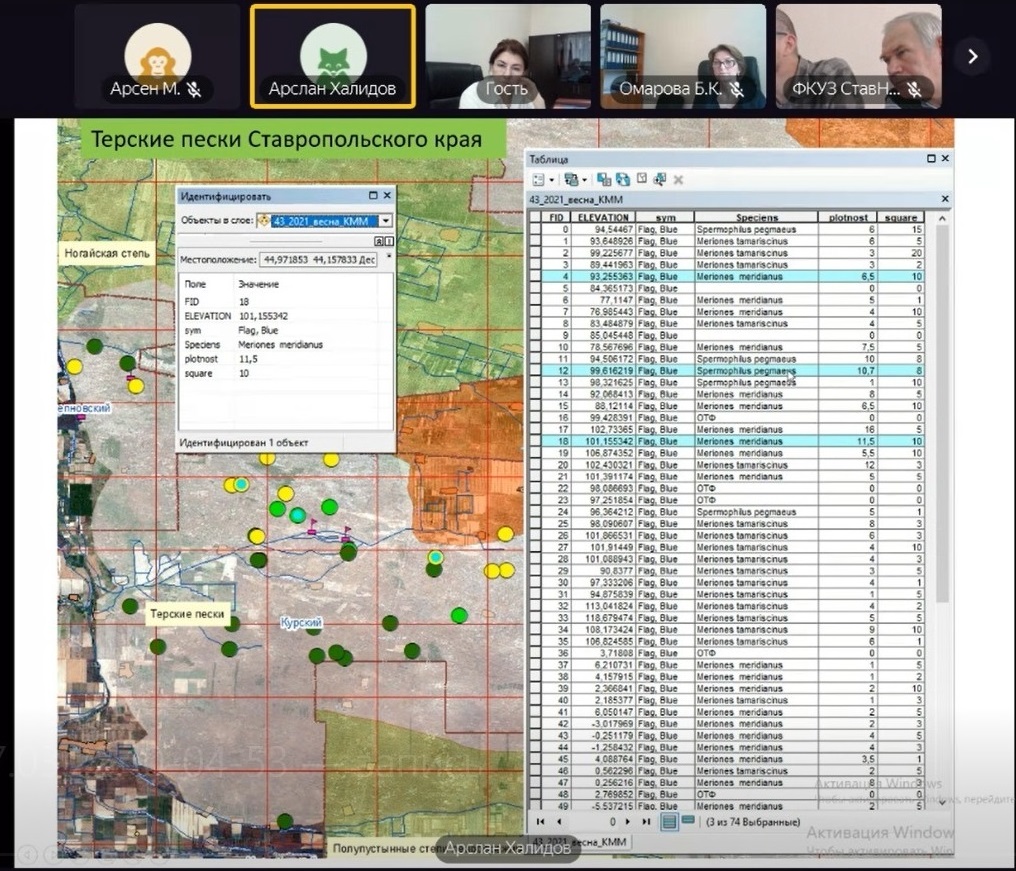The image size is (1016, 871).
Task: Click the 'Speciens' column header
Action: (x=756, y=217)
